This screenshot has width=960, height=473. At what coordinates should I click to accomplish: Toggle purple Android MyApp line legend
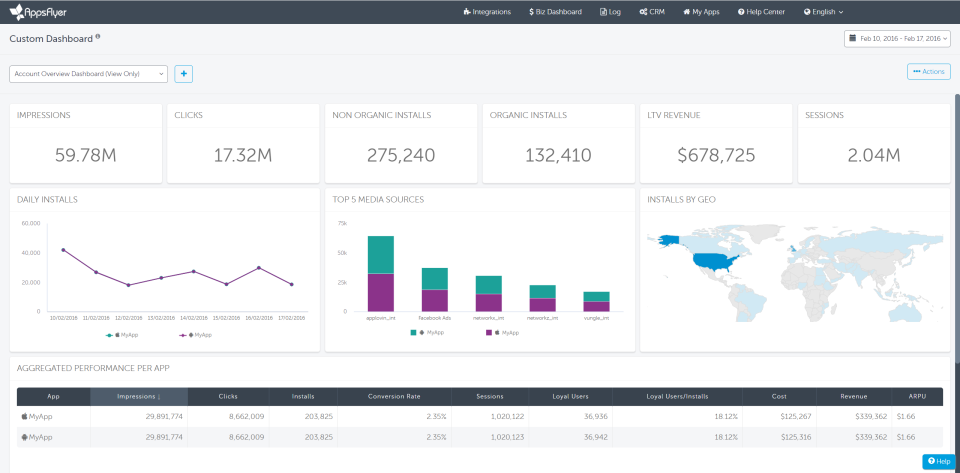pos(195,334)
